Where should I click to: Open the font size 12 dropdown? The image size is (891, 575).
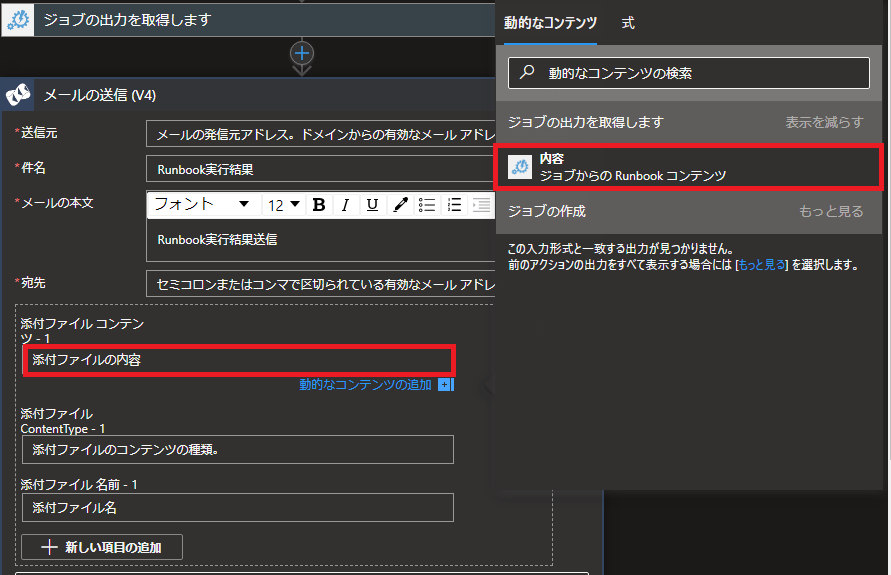point(284,205)
